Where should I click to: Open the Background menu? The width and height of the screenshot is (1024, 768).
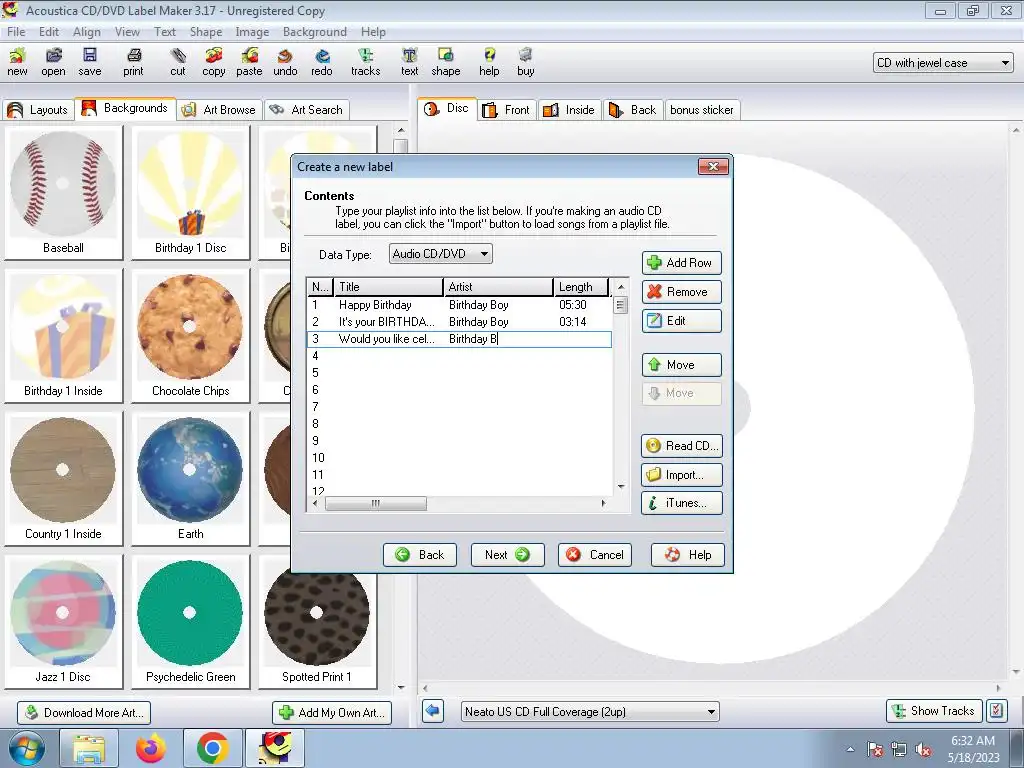[x=315, y=32]
